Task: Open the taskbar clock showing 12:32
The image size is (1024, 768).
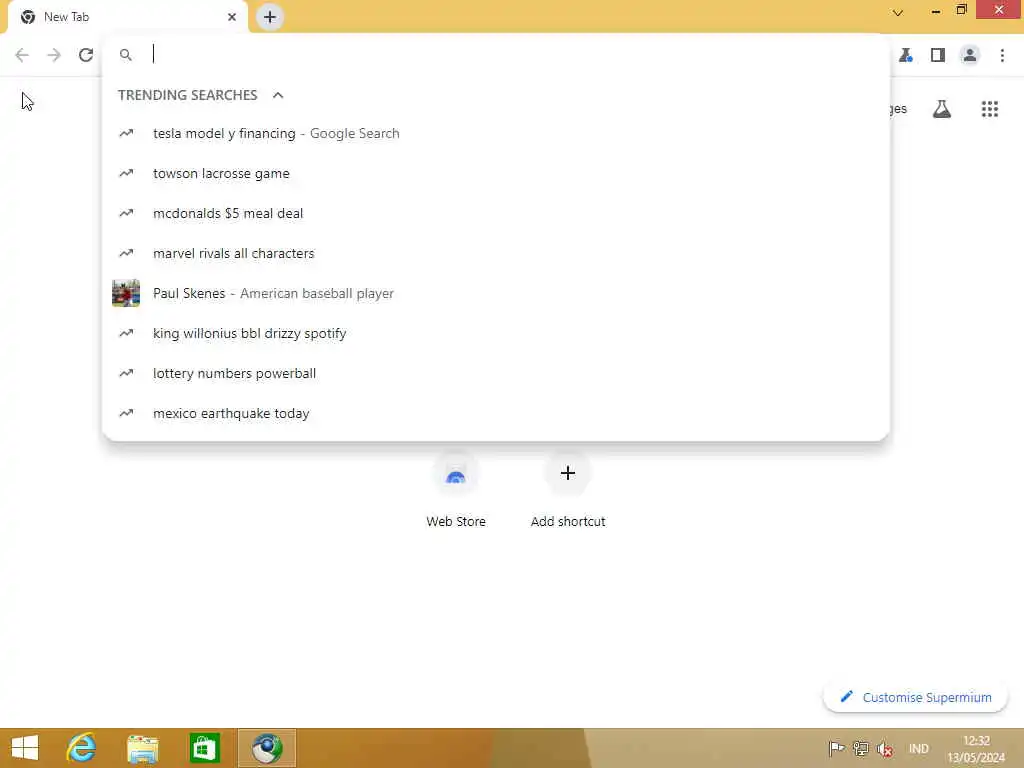Action: pos(976,749)
